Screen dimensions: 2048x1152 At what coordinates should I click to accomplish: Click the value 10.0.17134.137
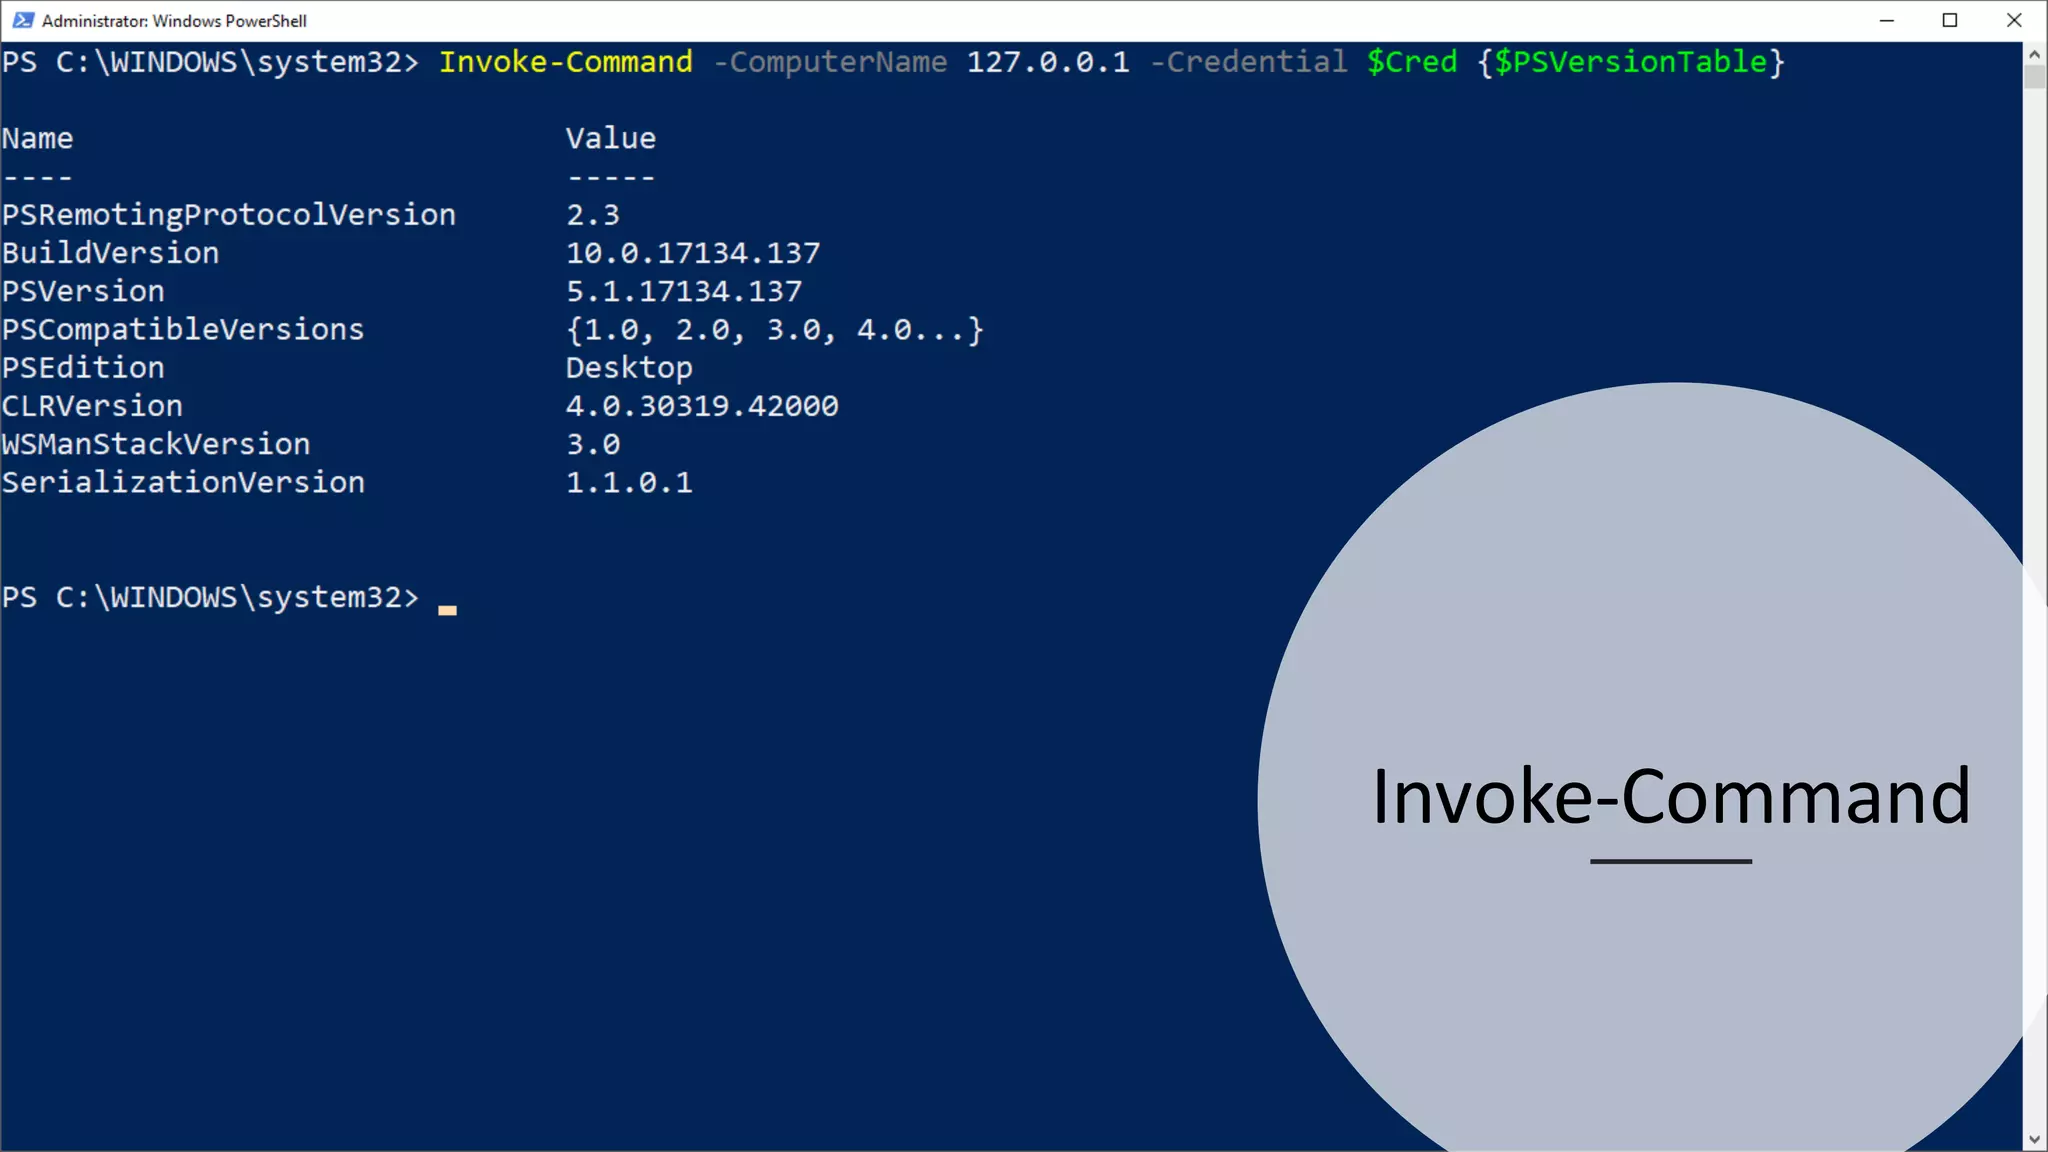coord(693,253)
